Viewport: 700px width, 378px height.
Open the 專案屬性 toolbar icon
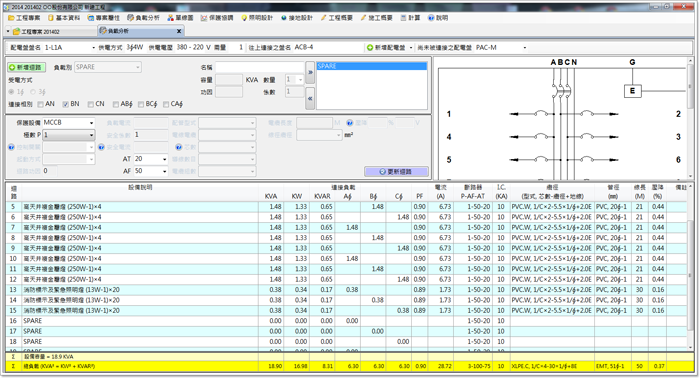coord(91,18)
